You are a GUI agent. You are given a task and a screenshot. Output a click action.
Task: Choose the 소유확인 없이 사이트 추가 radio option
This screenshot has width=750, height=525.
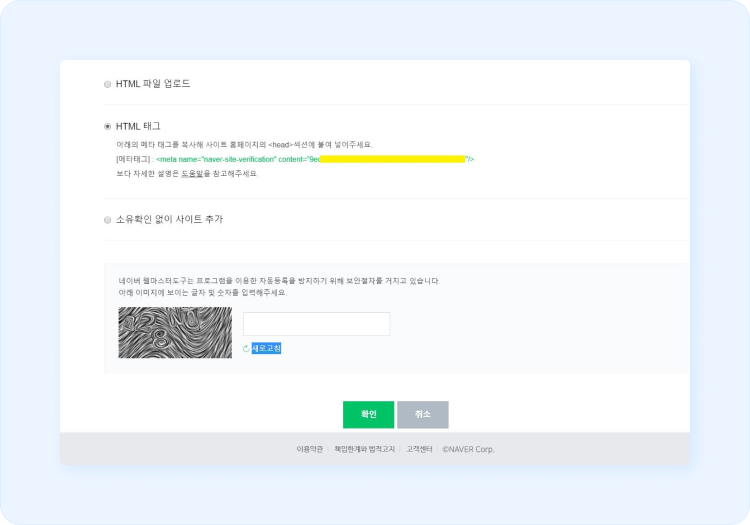pyautogui.click(x=108, y=220)
